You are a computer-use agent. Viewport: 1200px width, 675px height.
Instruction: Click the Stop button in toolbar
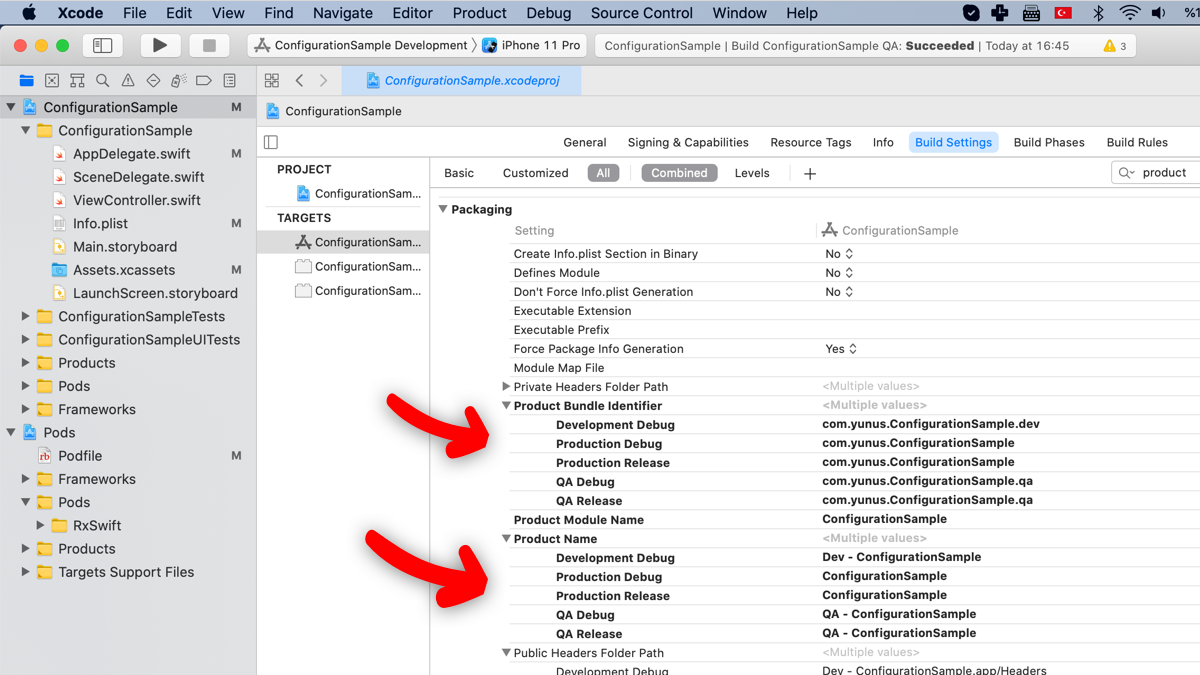[x=209, y=45]
